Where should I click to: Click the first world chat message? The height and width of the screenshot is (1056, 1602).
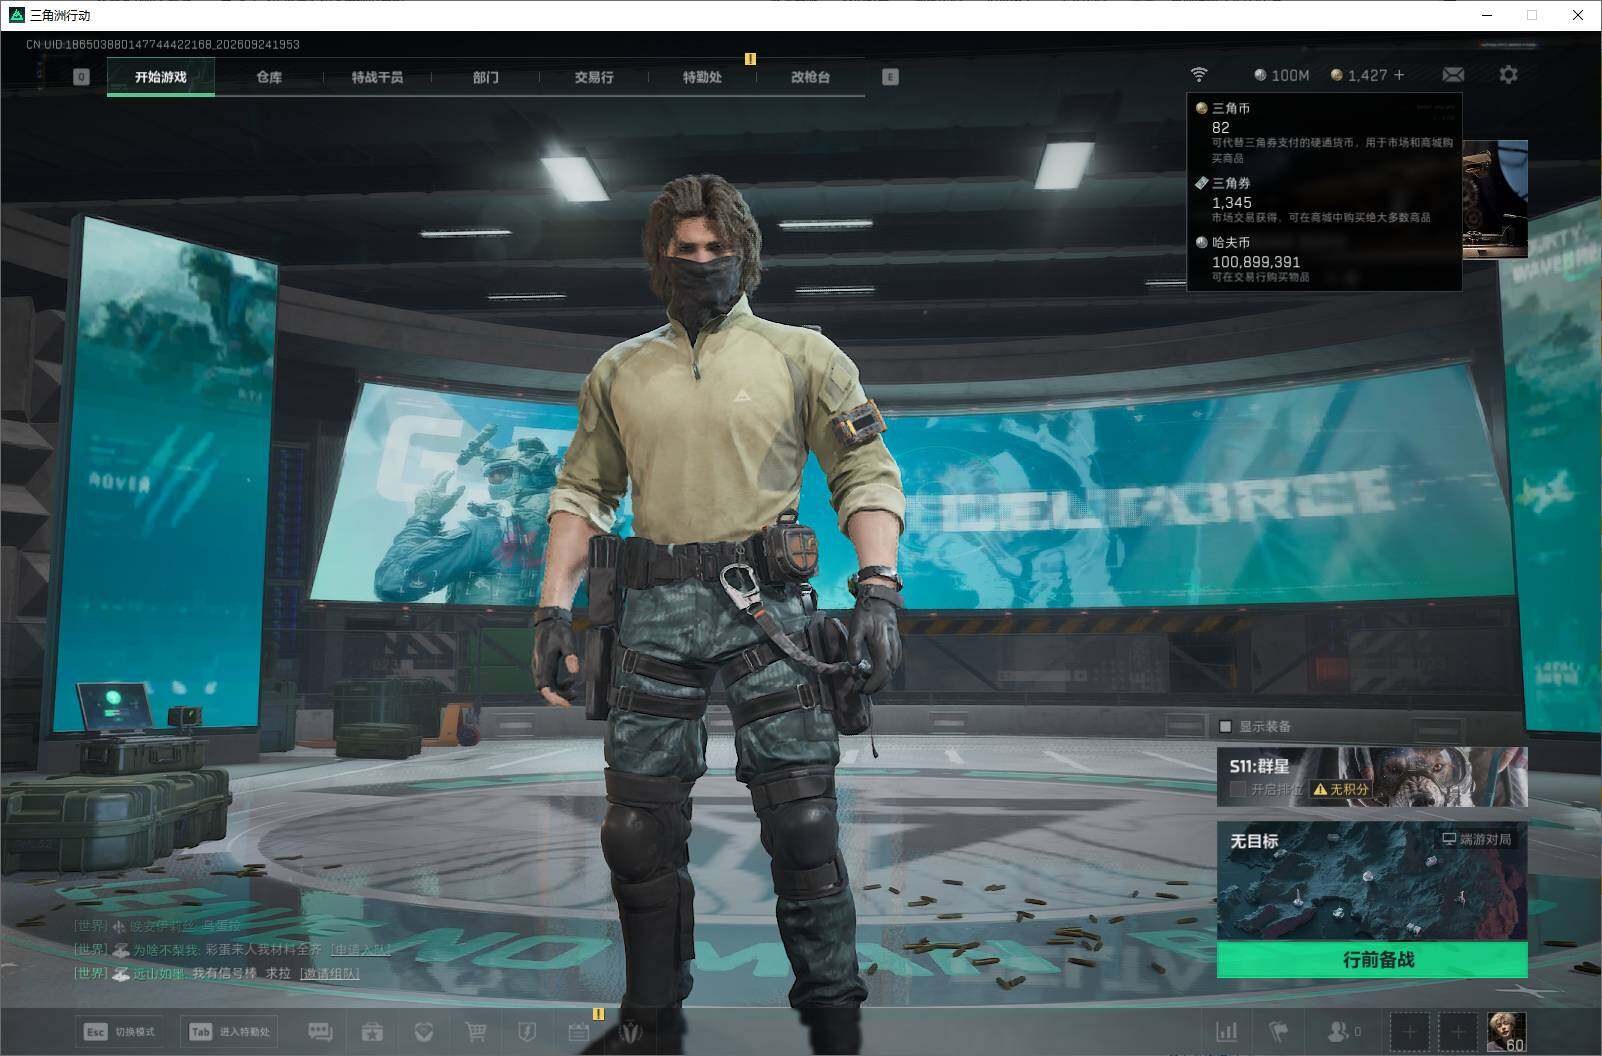[158, 926]
